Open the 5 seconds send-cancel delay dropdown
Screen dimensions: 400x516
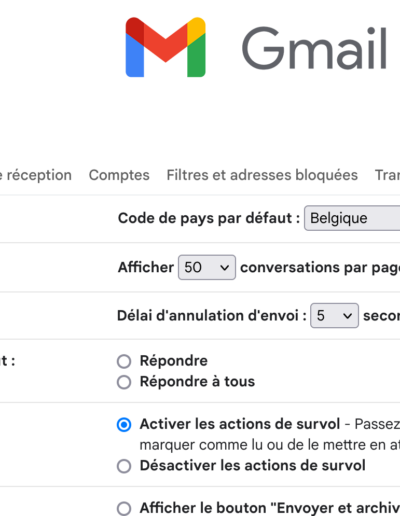[334, 315]
